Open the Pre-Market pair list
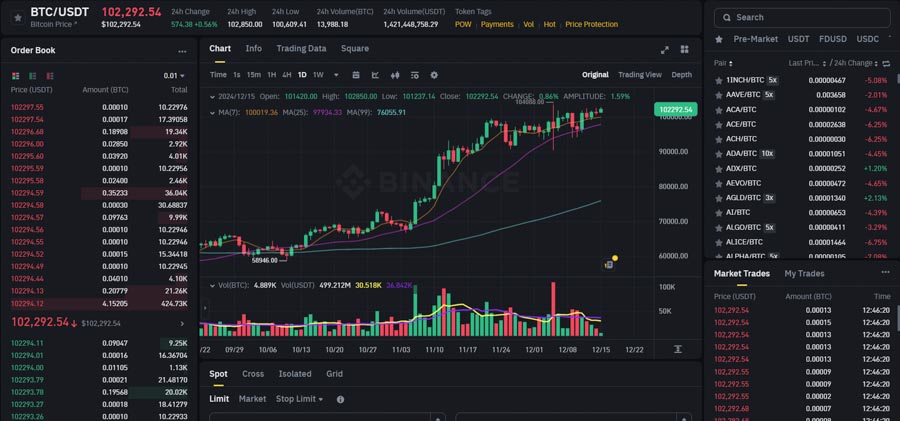Screen dimensions: 900x421 pyautogui.click(x=756, y=39)
